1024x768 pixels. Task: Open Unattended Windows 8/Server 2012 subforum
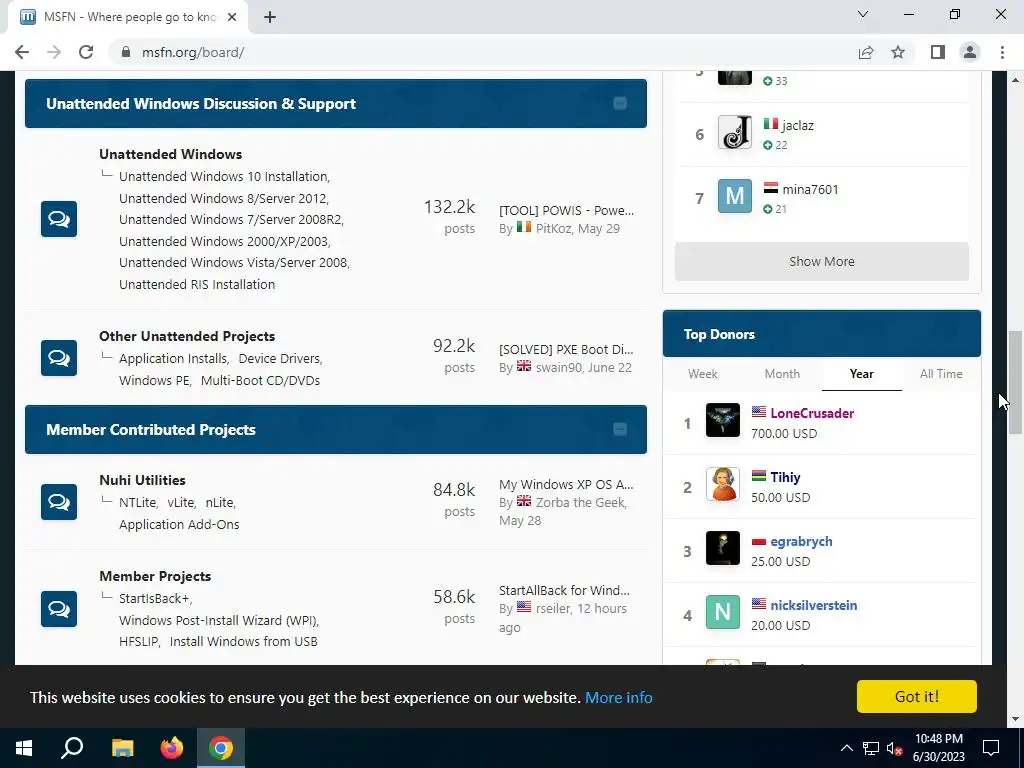(x=223, y=198)
